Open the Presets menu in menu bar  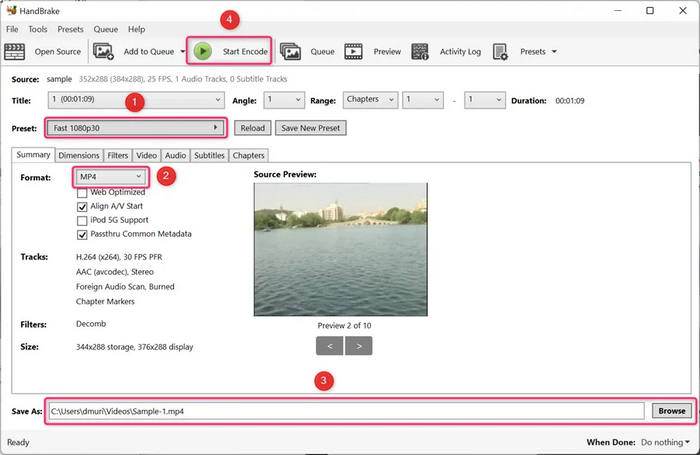[x=70, y=29]
